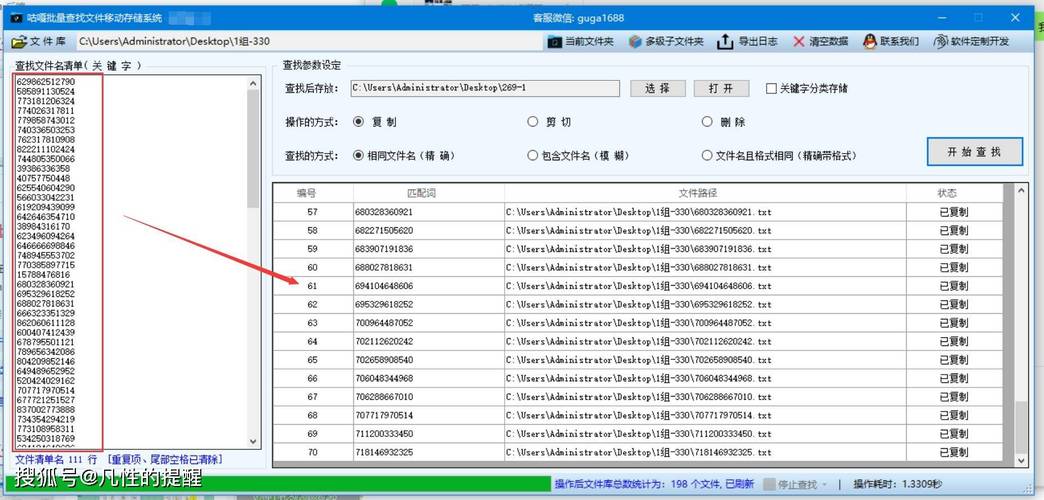The height and width of the screenshot is (500, 1044).
Task: Choose 包含文件名（模糊）search mode
Action: pos(532,155)
